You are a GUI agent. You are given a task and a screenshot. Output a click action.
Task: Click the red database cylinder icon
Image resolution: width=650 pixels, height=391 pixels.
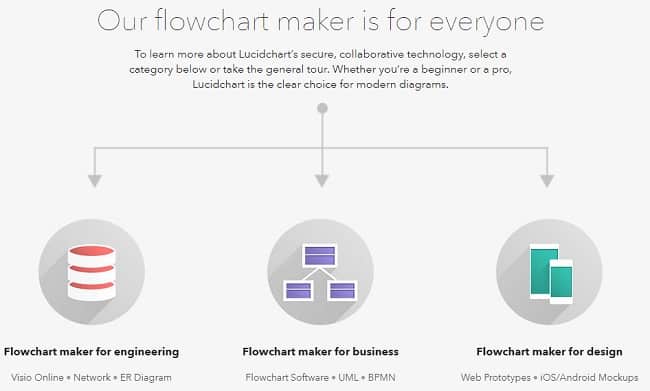[x=92, y=272]
